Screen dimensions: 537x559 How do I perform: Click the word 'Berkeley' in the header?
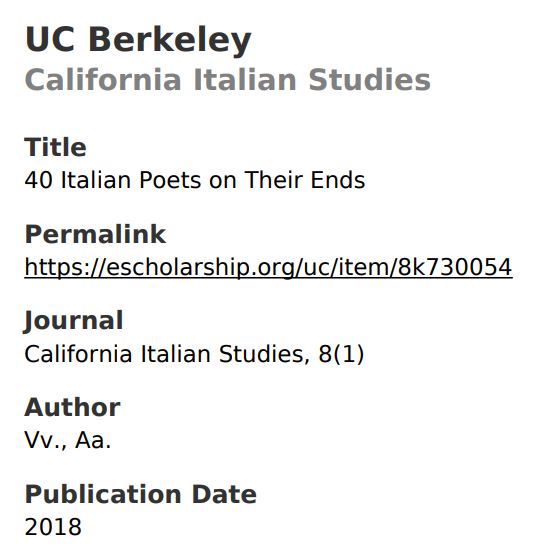[x=170, y=41]
